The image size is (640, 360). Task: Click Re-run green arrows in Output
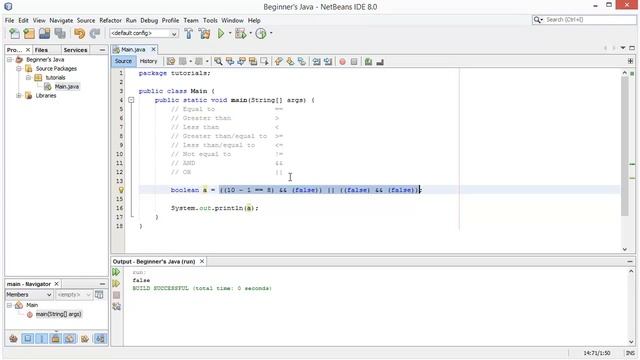click(116, 272)
